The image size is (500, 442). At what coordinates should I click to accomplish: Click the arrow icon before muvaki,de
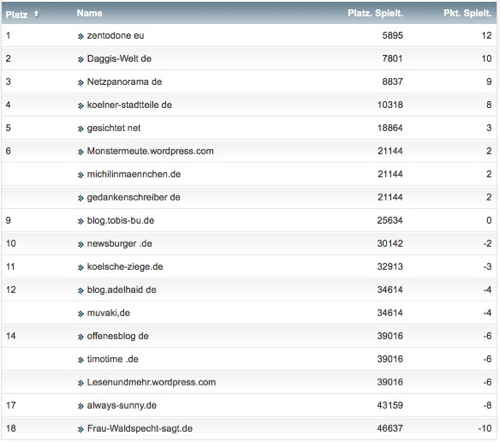pos(80,314)
